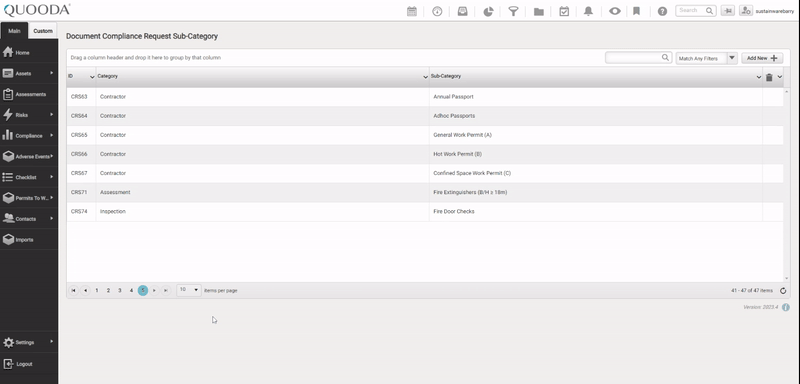The image size is (800, 384).
Task: Go to page 1
Action: [97, 290]
